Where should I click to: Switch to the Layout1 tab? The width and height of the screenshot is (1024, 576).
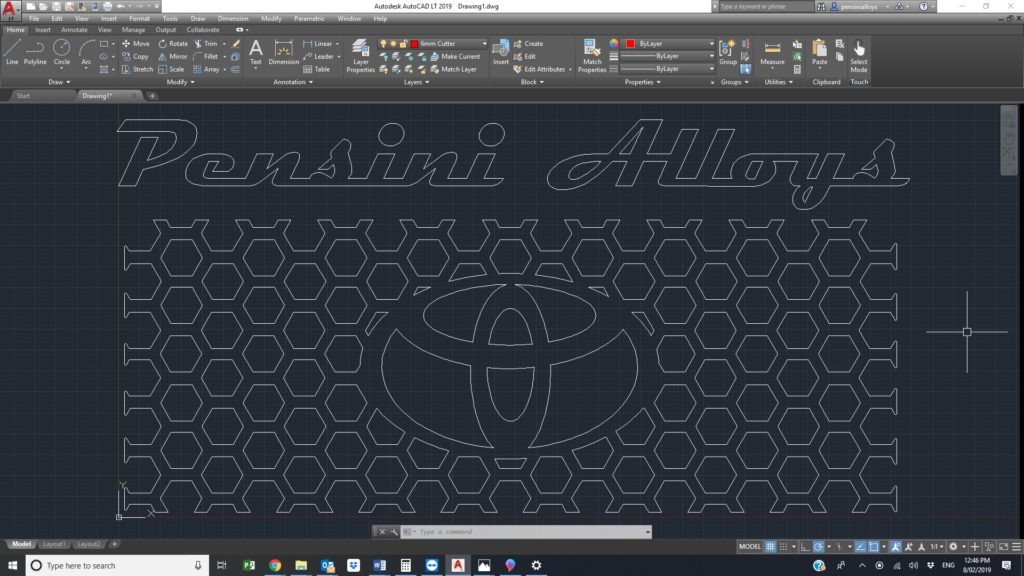[54, 544]
